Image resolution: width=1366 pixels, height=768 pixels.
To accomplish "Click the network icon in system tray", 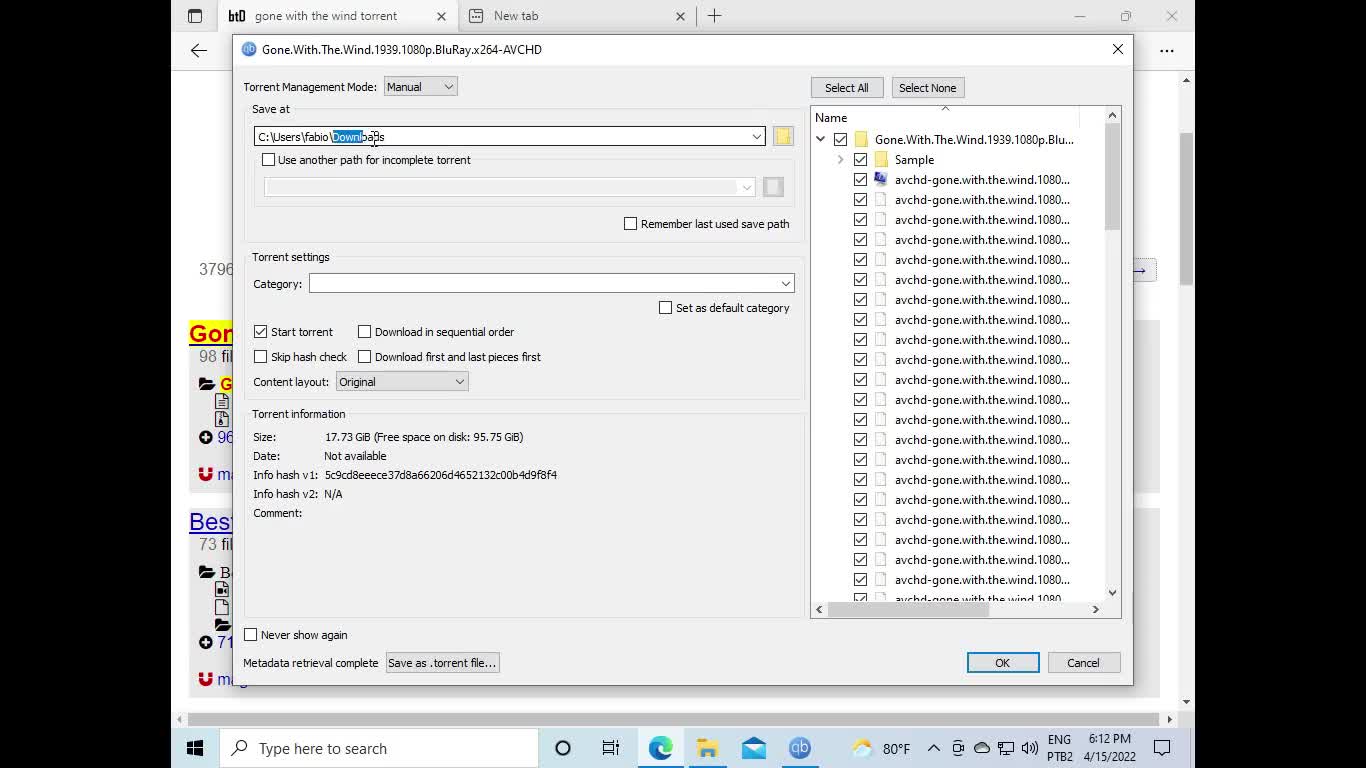I will [1005, 748].
